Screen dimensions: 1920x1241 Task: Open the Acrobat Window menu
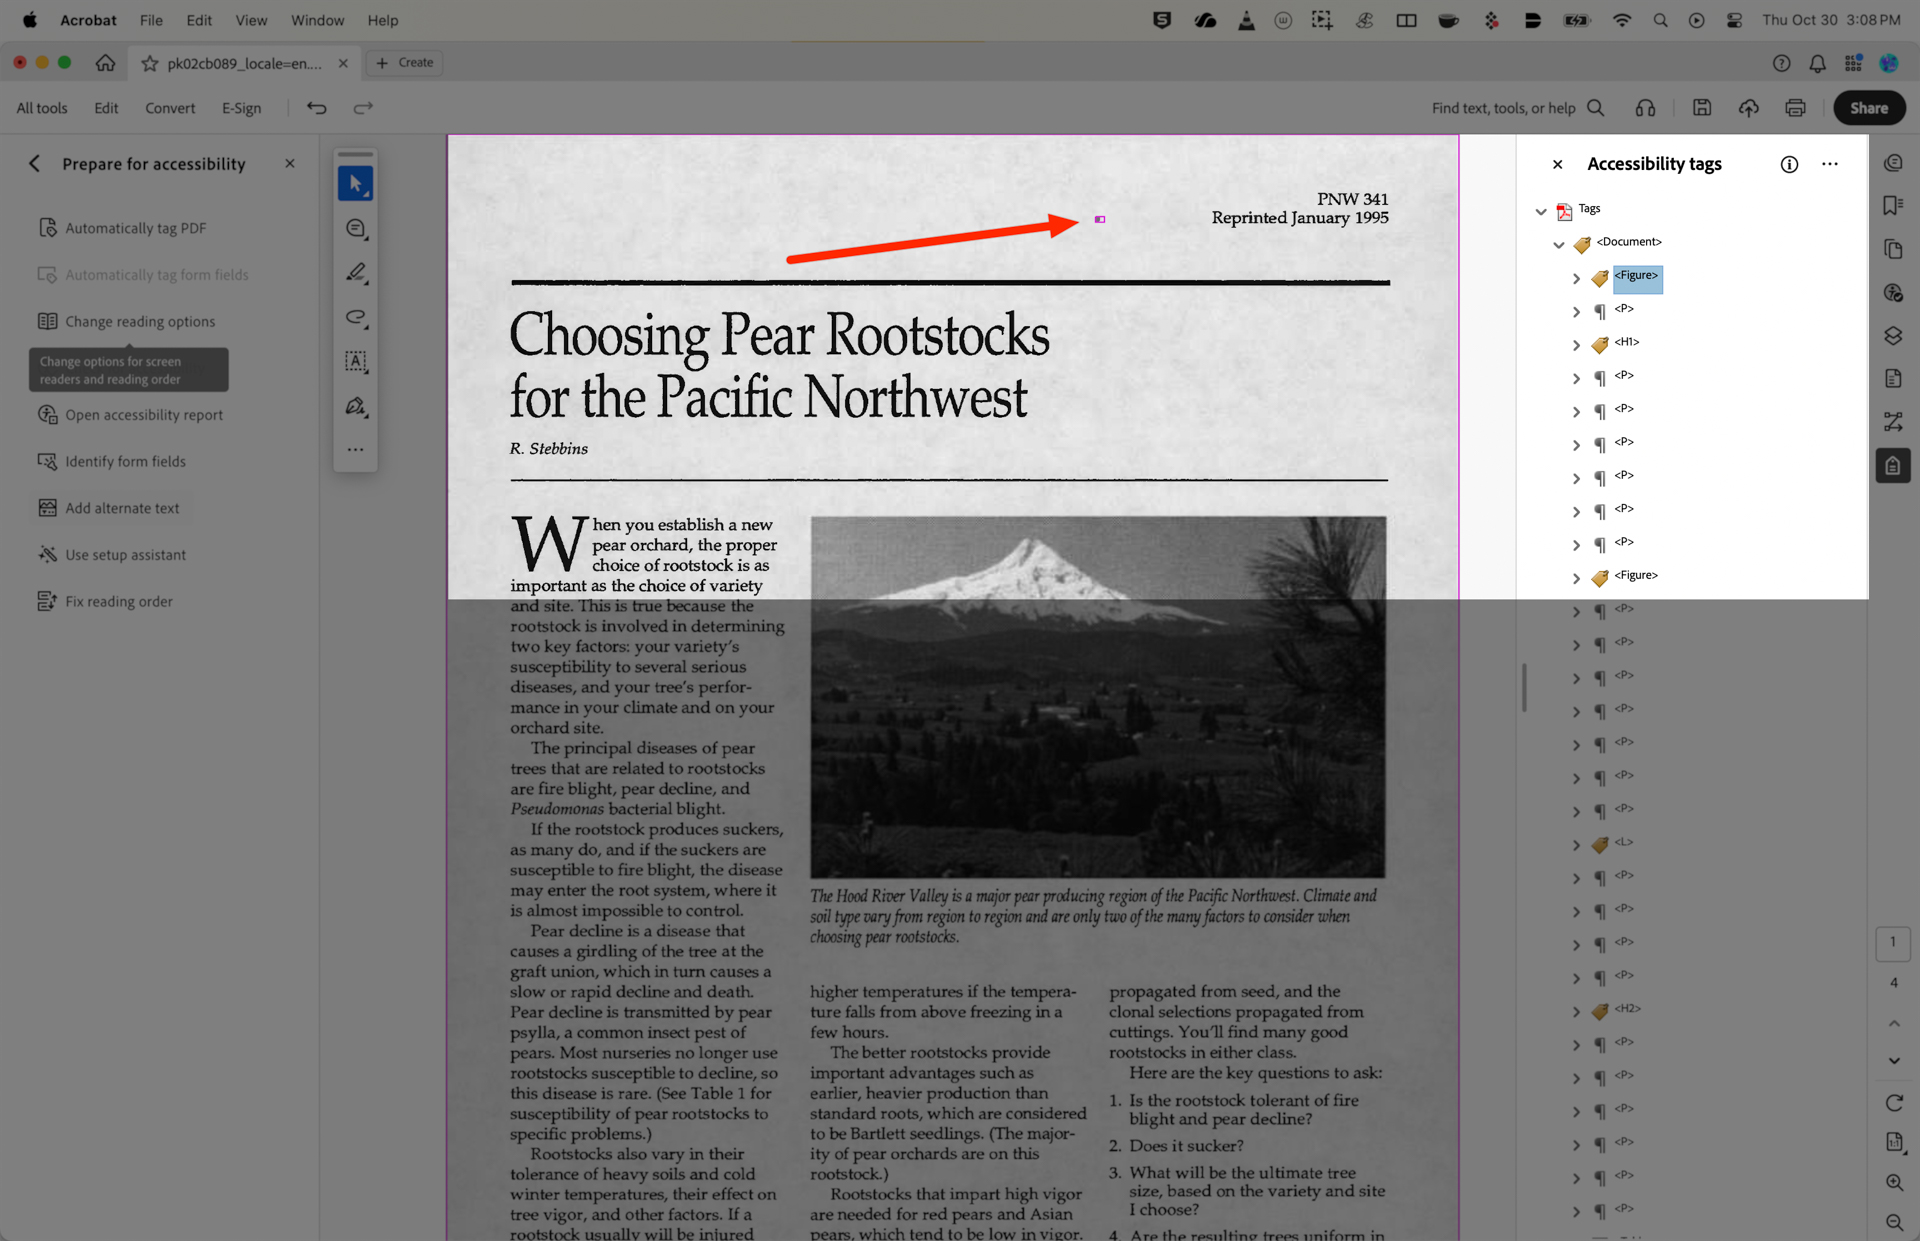pos(317,20)
